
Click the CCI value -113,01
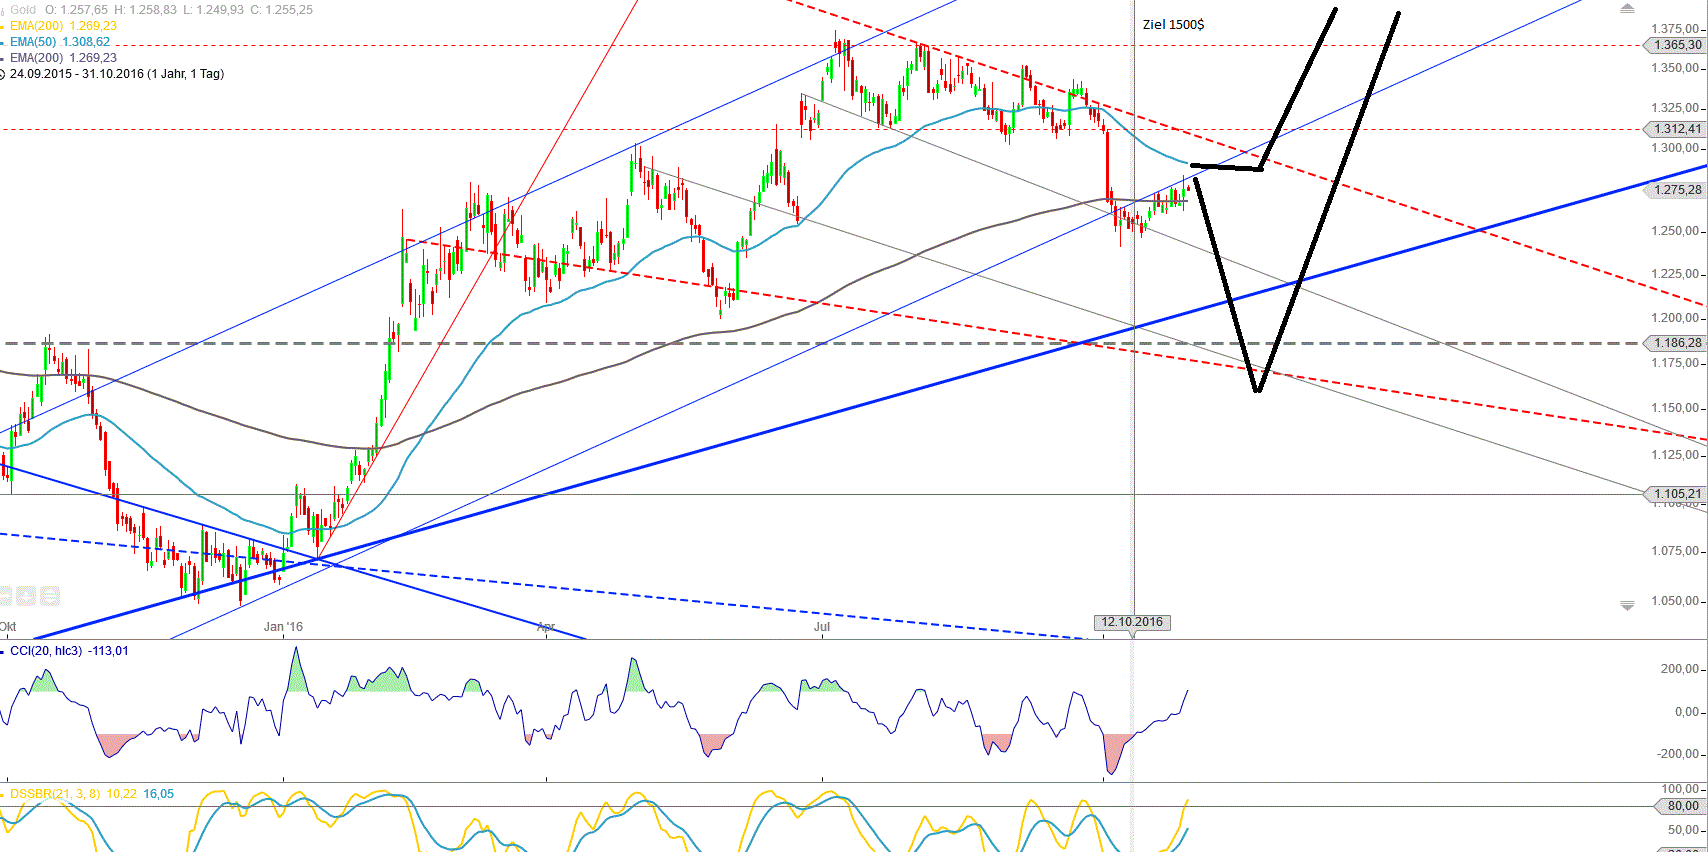tap(108, 651)
